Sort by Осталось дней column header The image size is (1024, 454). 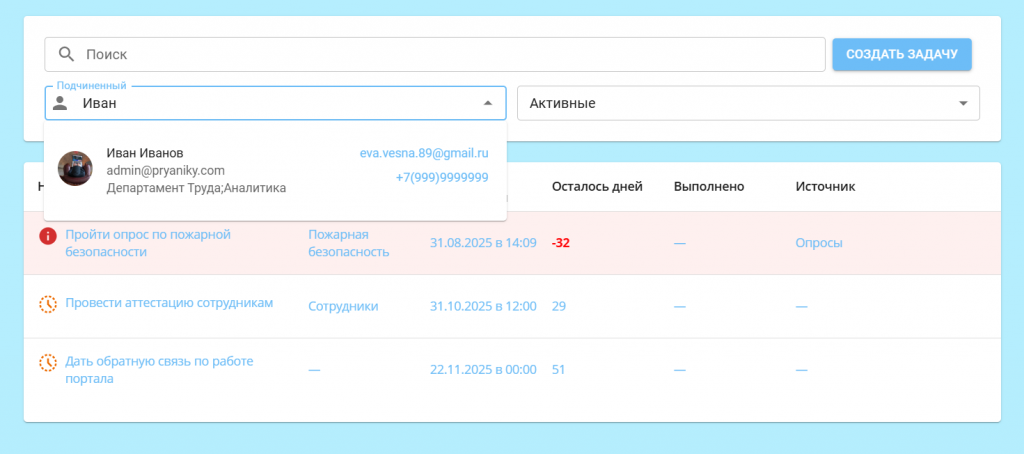pyautogui.click(x=597, y=186)
